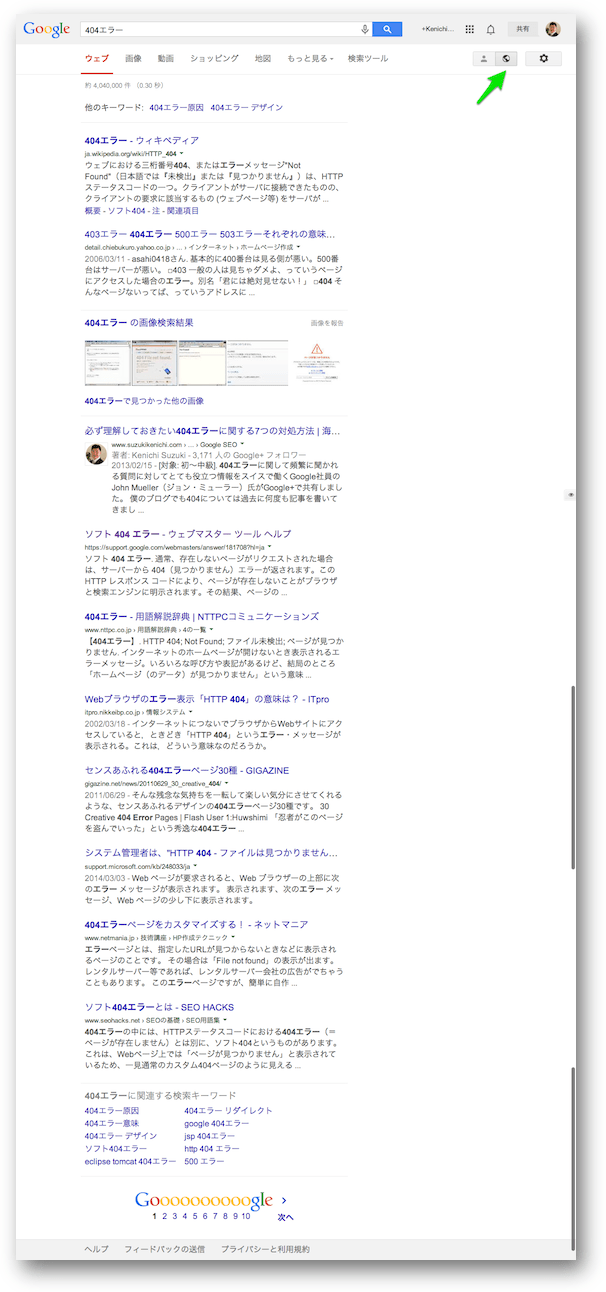This screenshot has height=1292, width=606.
Task: Select the 動画 tab
Action: click(x=166, y=59)
